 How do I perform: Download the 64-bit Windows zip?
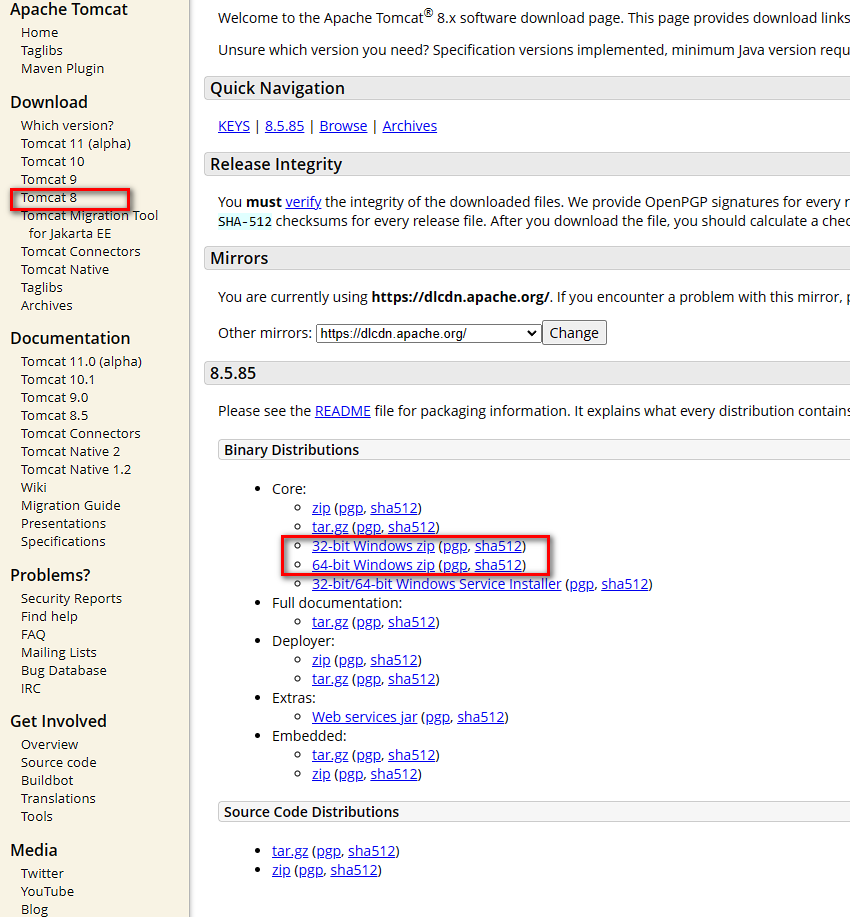pyautogui.click(x=373, y=565)
